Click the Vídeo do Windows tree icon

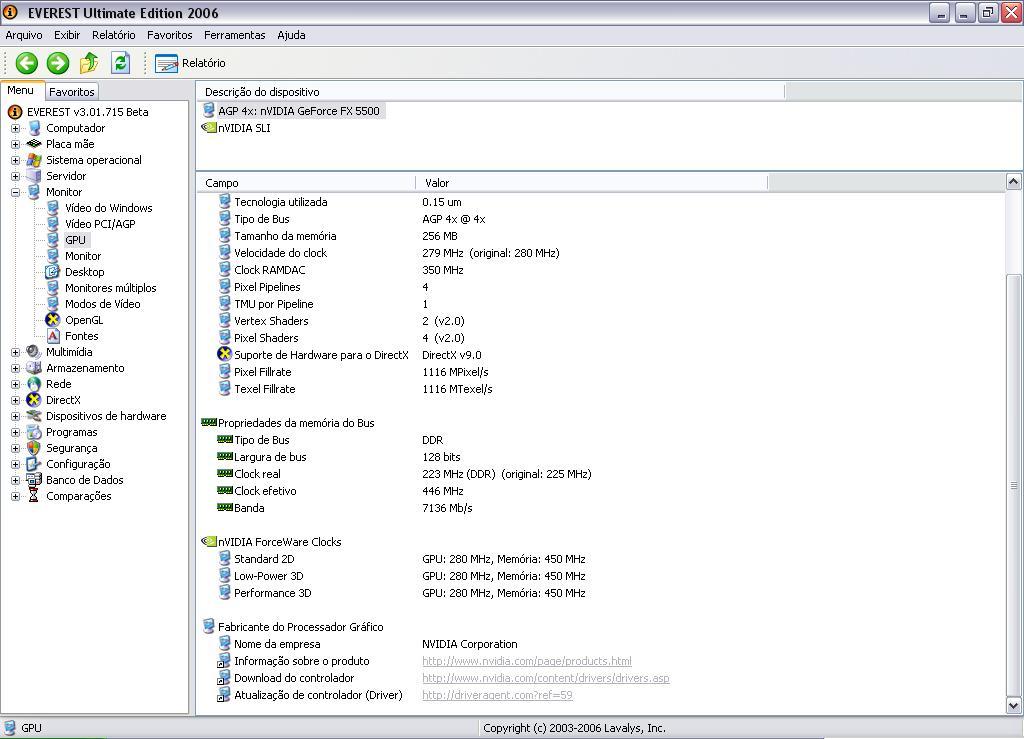click(53, 208)
